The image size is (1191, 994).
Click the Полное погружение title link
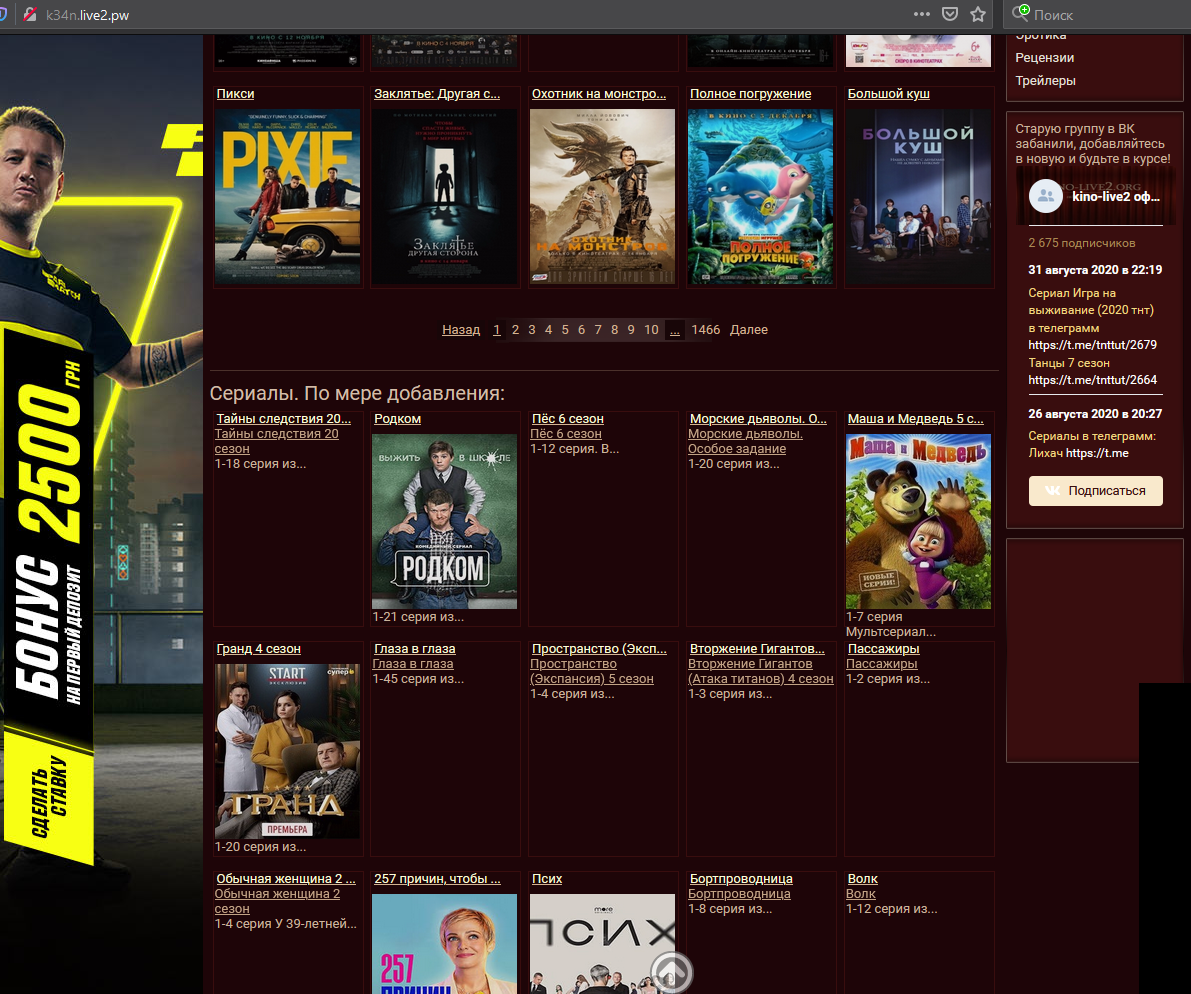tap(750, 94)
